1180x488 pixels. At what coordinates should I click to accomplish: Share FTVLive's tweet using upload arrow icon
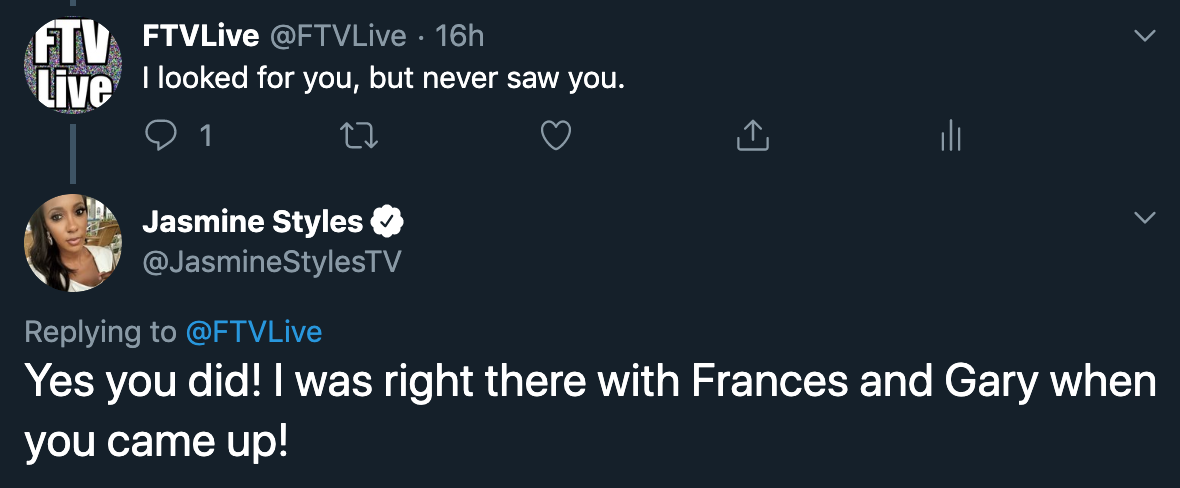(x=753, y=136)
